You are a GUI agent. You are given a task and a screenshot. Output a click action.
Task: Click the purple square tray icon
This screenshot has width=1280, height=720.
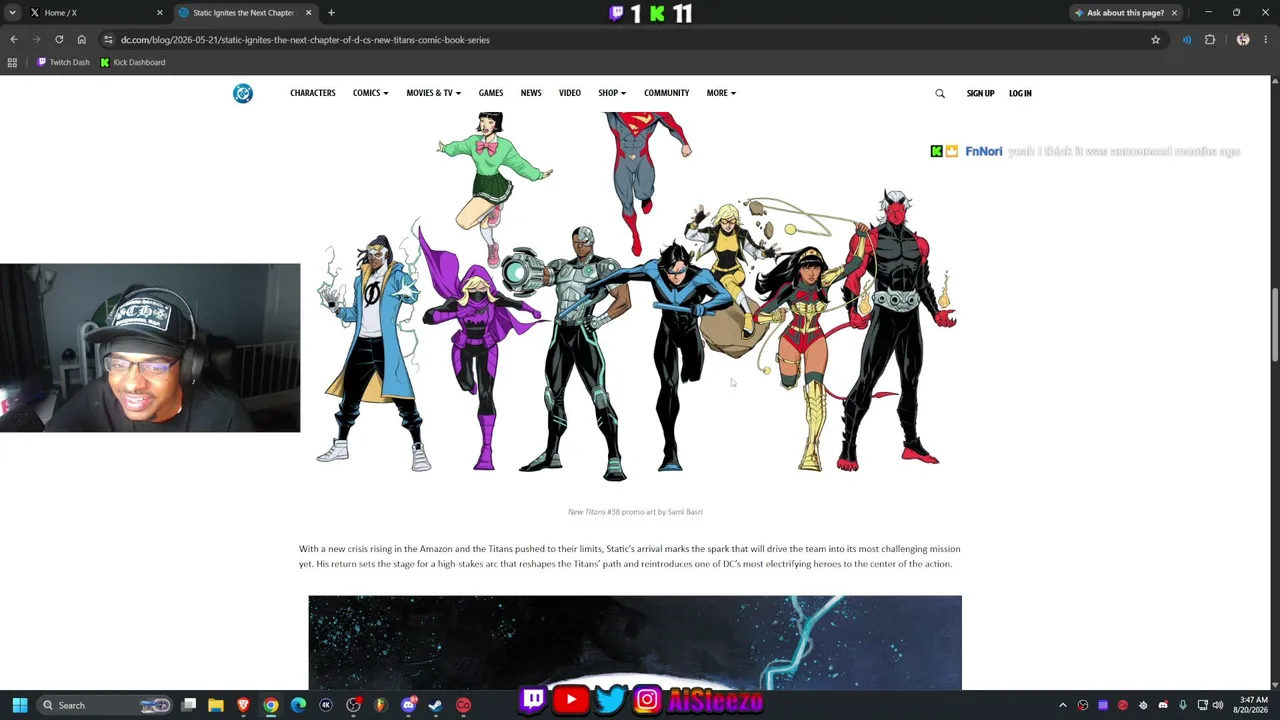point(1103,705)
